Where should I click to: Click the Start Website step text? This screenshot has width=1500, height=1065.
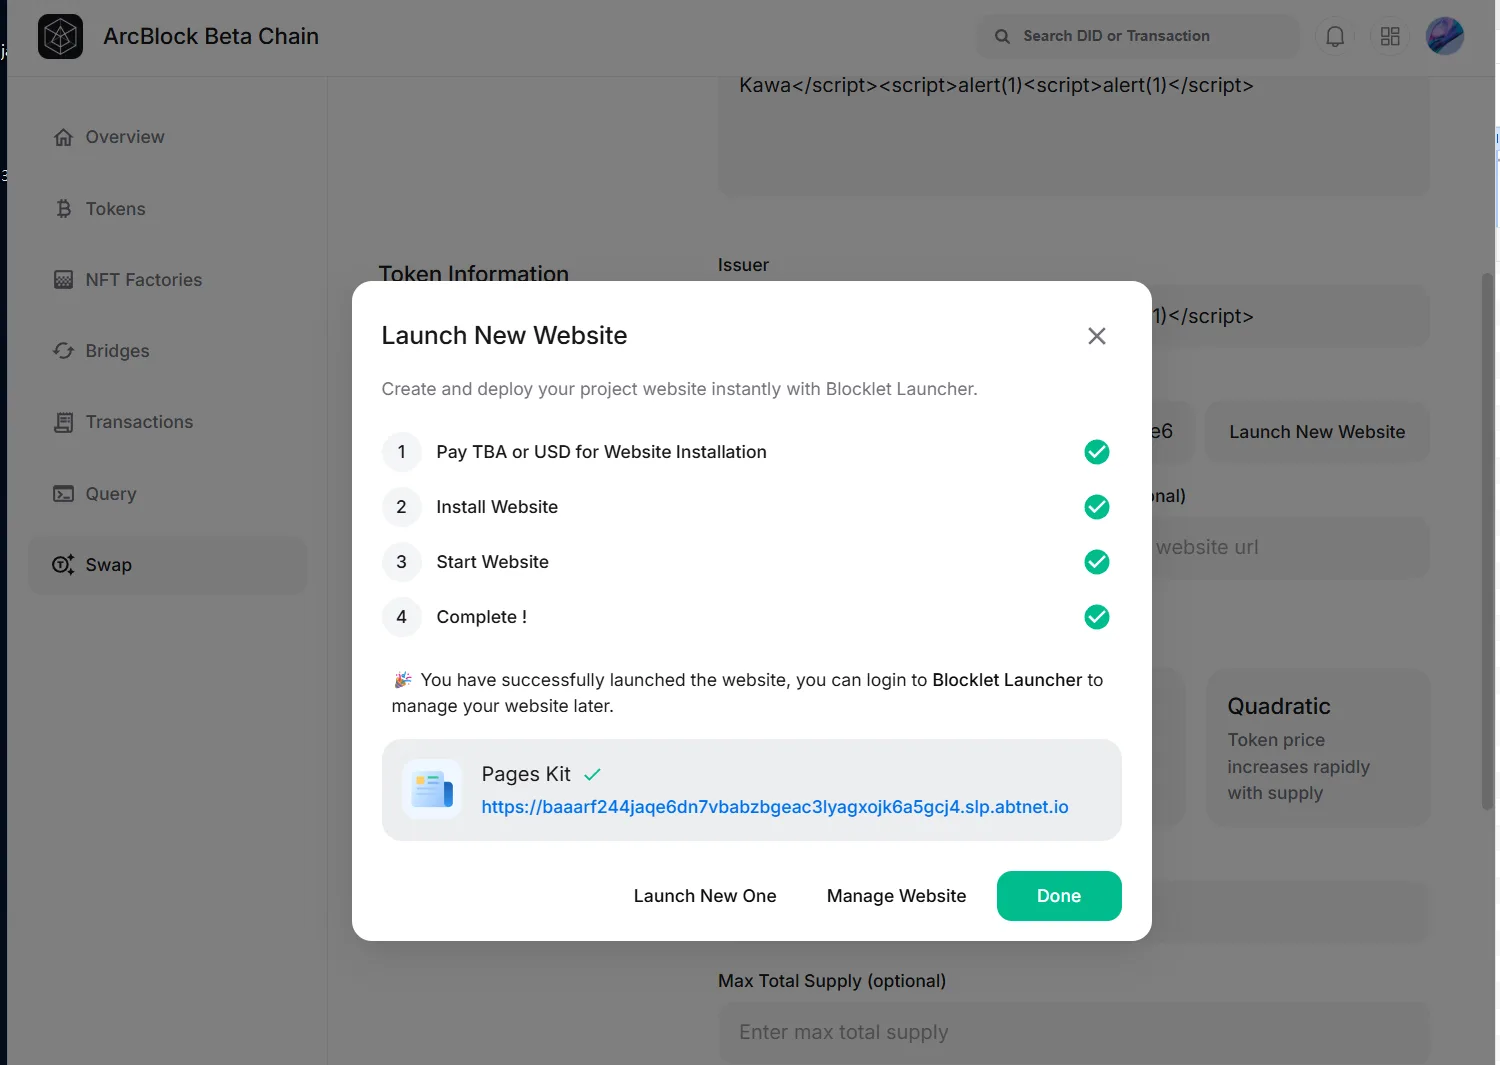[492, 562]
